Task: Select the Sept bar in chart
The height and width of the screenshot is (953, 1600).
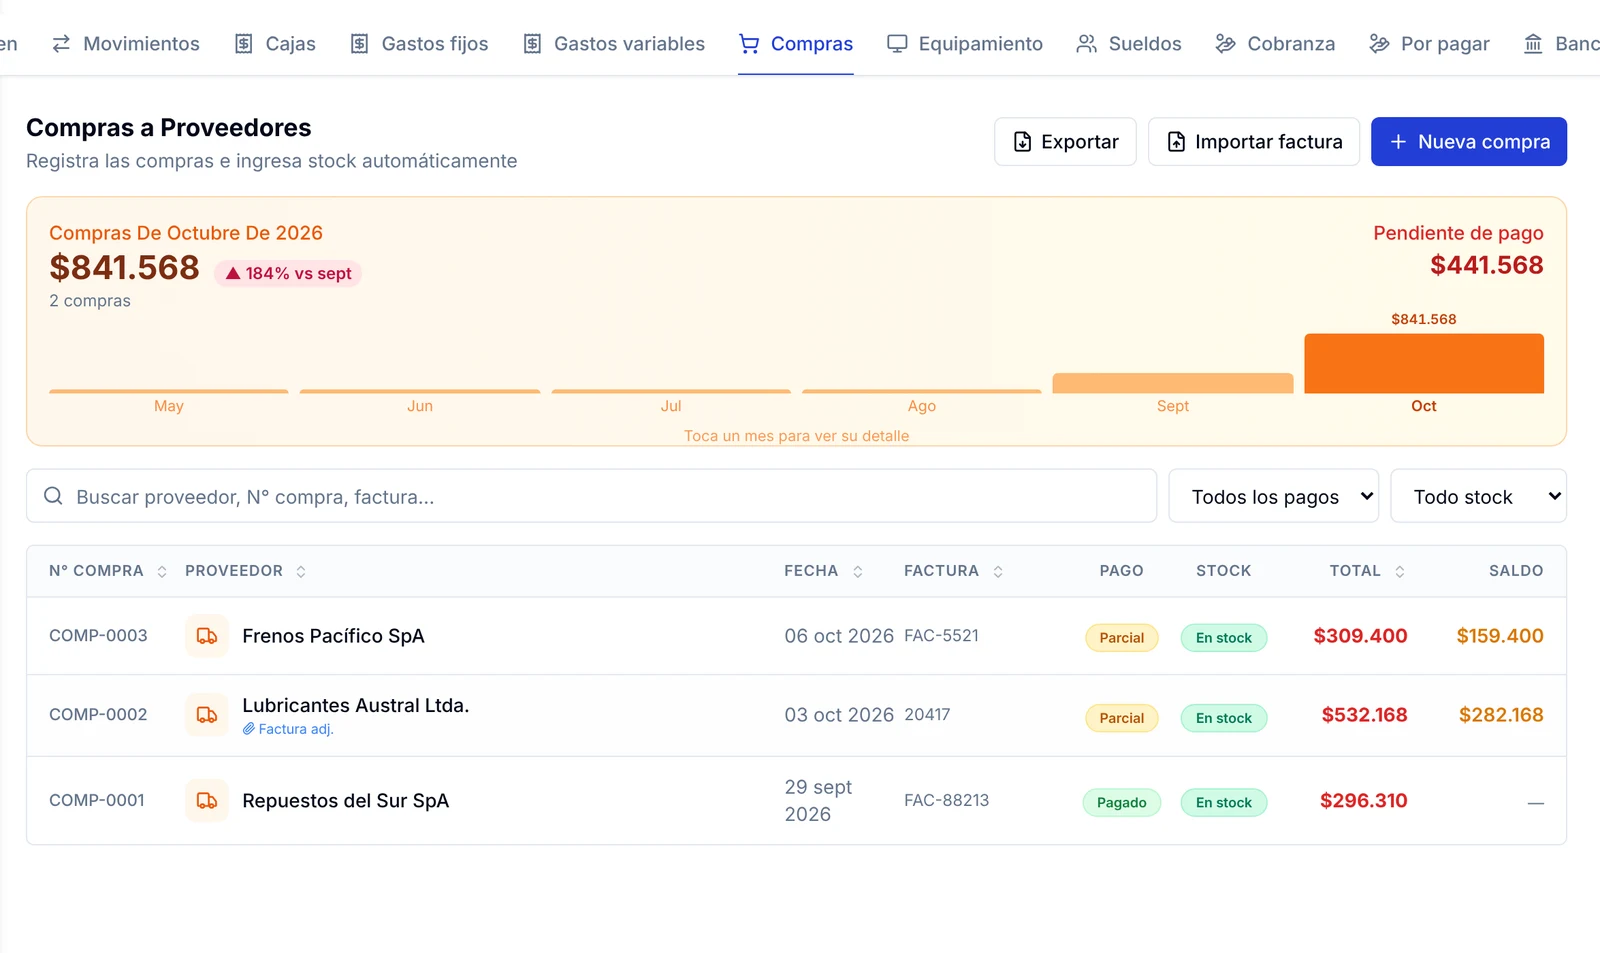Action: [1173, 383]
